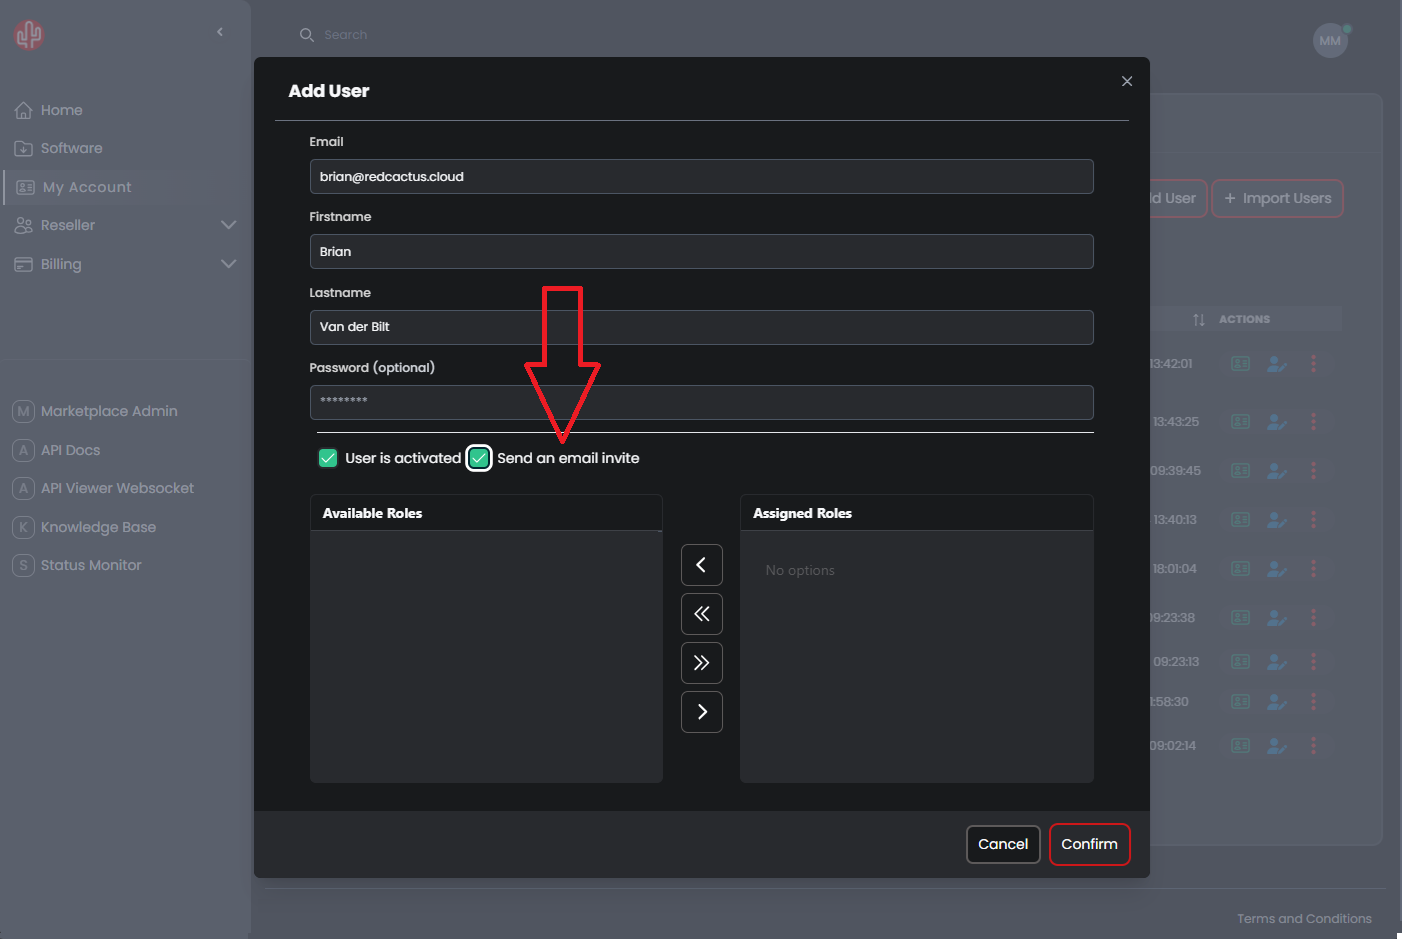Click the single right arrow role transfer button
Image resolution: width=1402 pixels, height=939 pixels.
click(701, 712)
